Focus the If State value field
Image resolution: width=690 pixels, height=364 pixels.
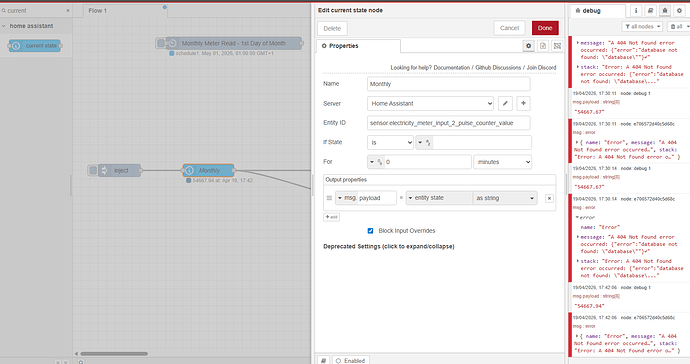coord(482,143)
